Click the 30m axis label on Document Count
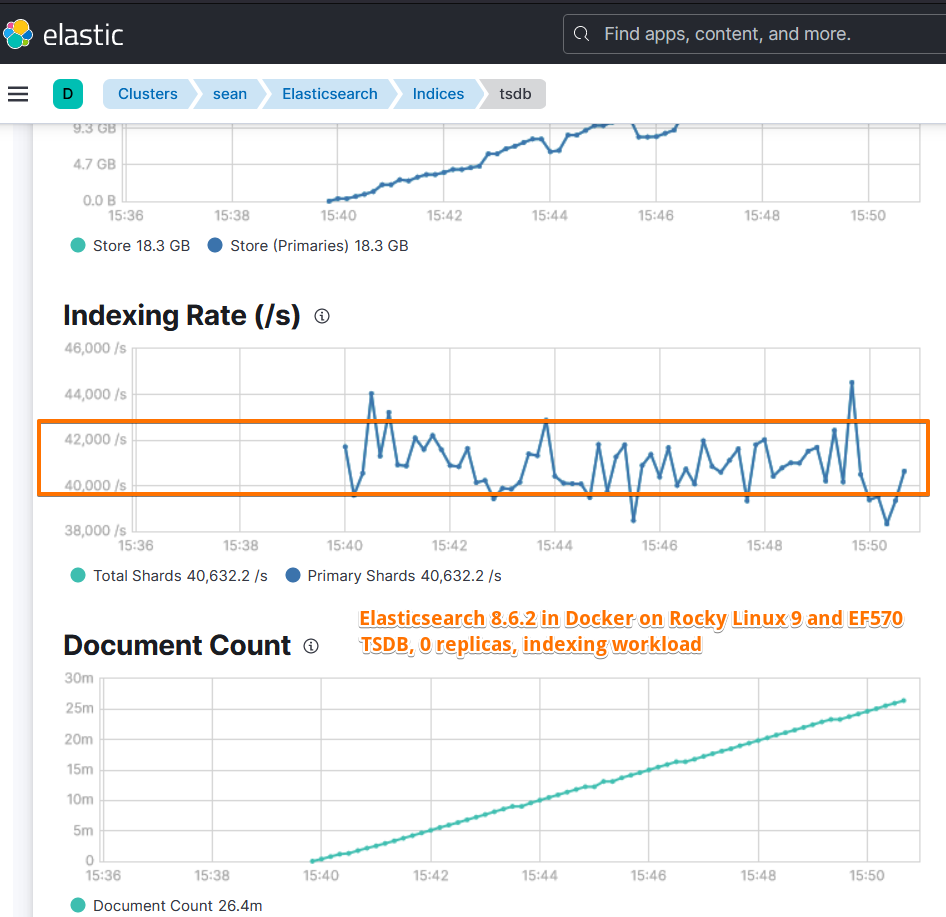The image size is (946, 917). tap(79, 678)
